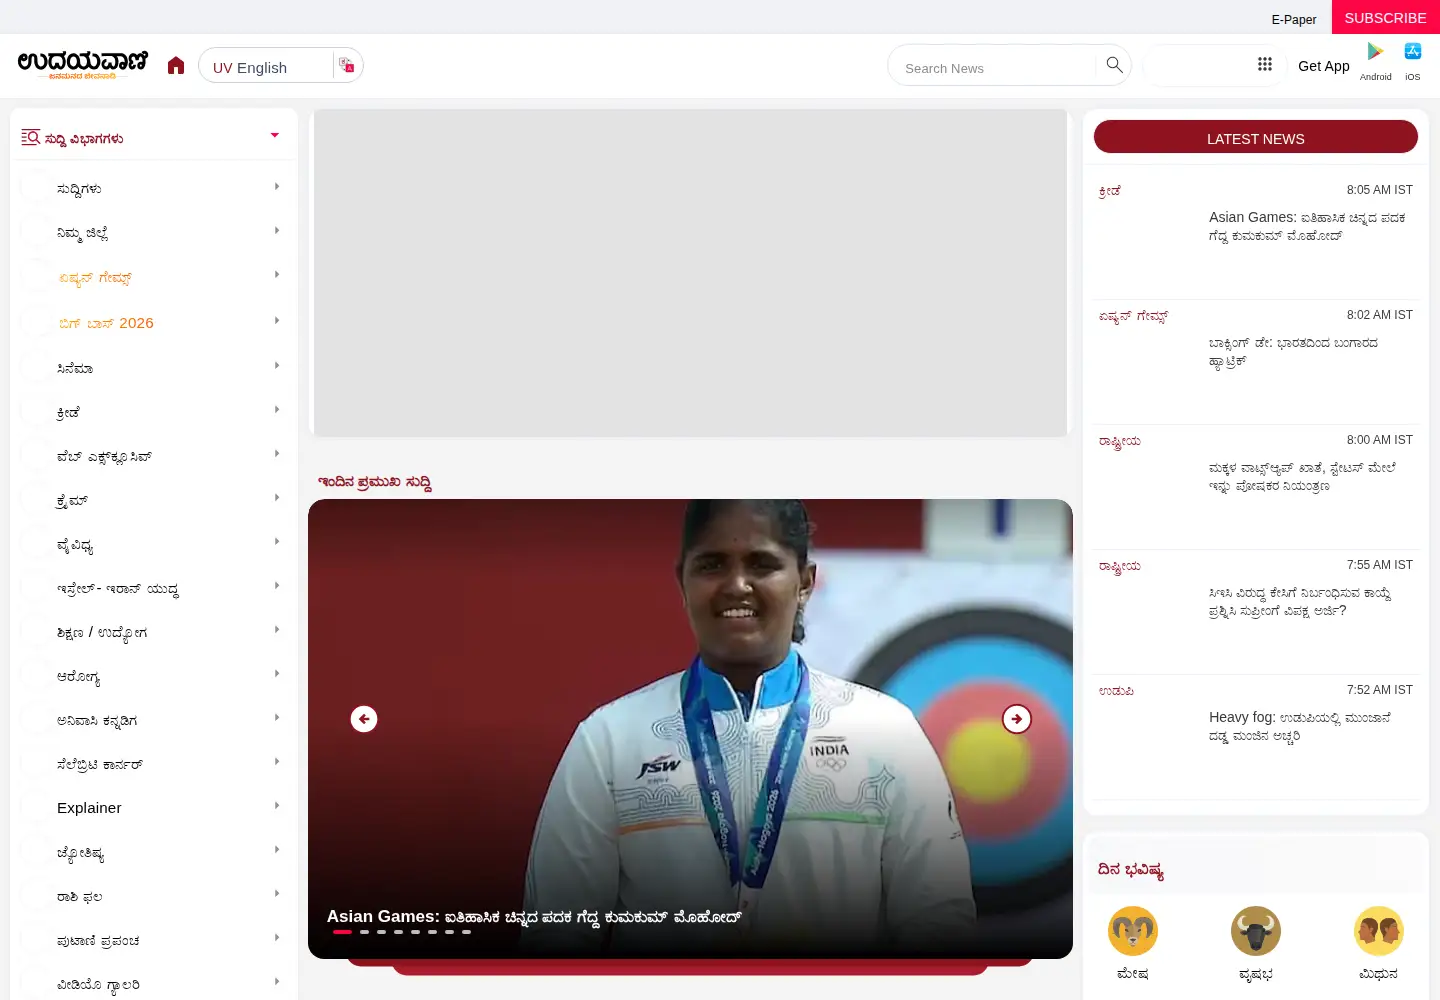Show the previous slide with left arrow

pyautogui.click(x=364, y=719)
